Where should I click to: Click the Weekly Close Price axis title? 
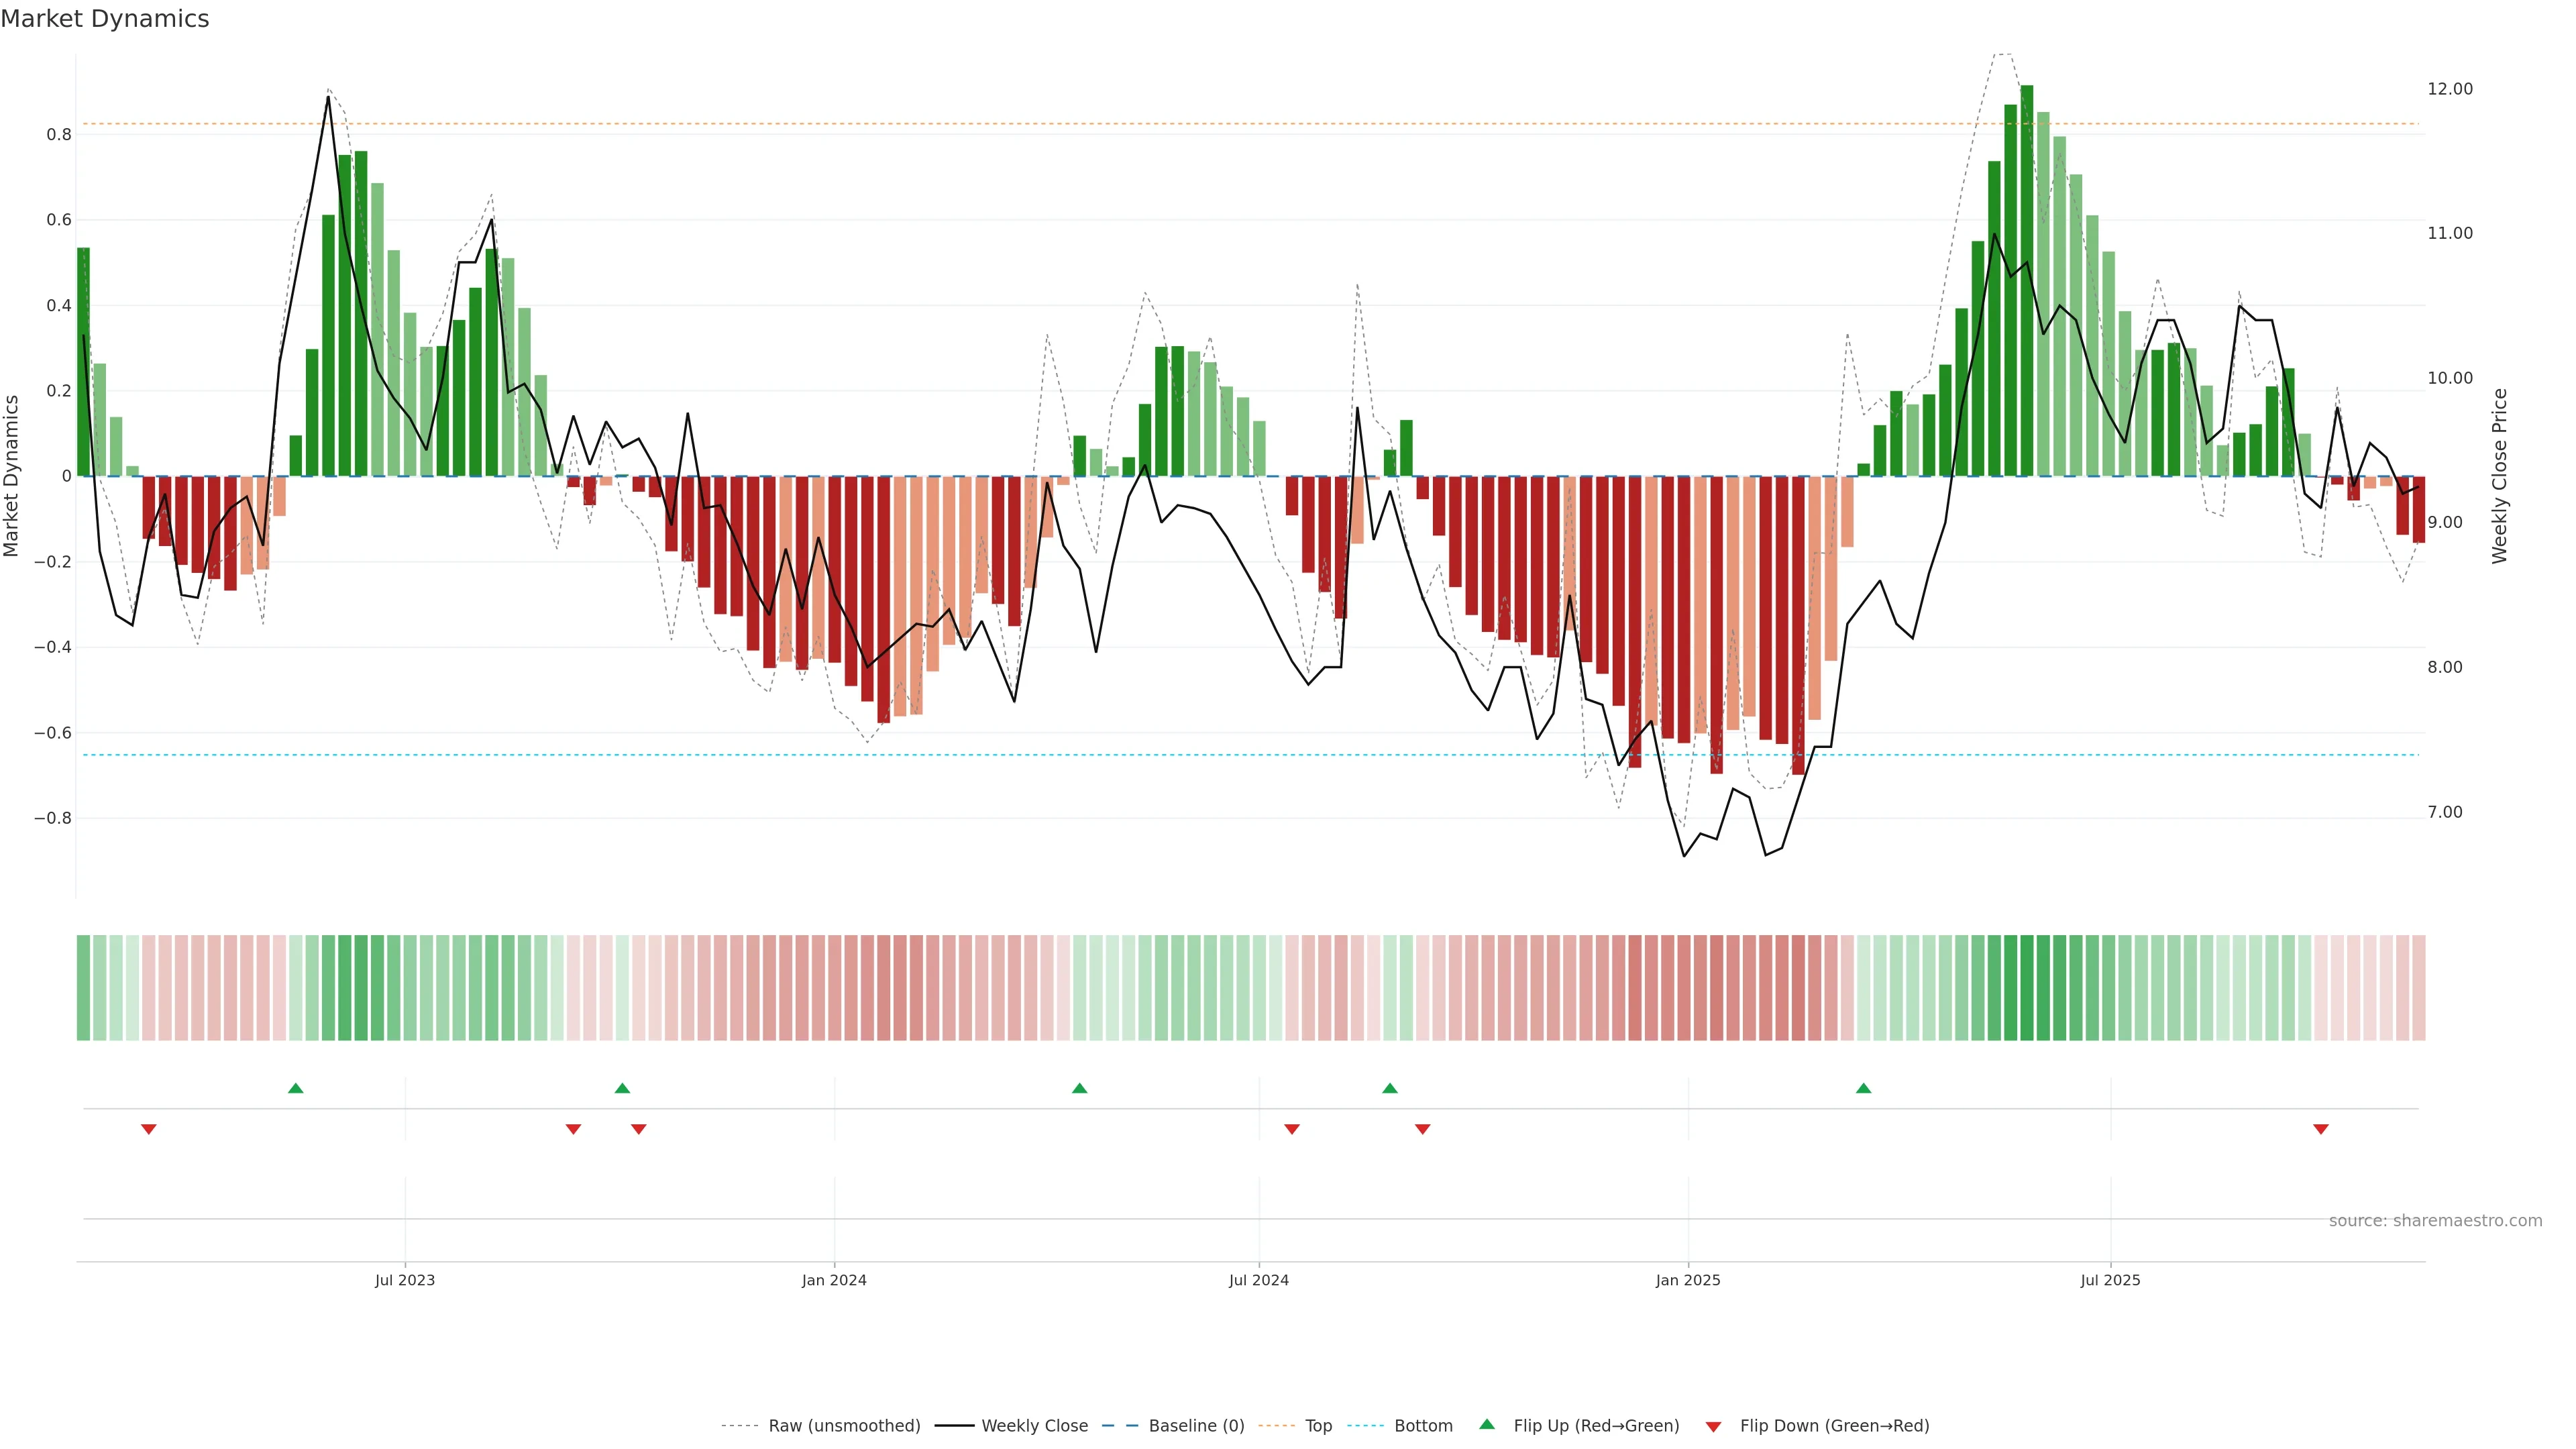2499,476
